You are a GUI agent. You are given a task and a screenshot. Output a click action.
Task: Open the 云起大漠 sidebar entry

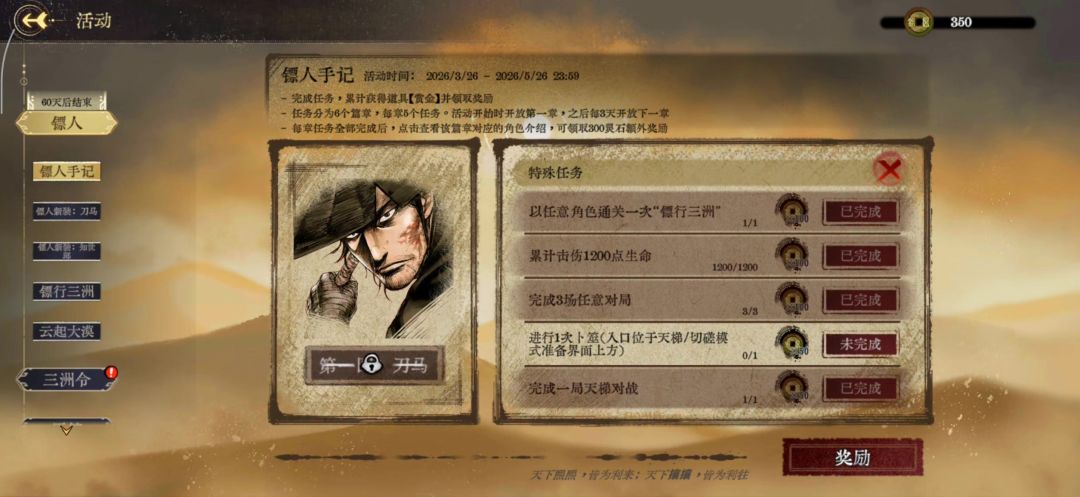click(67, 331)
